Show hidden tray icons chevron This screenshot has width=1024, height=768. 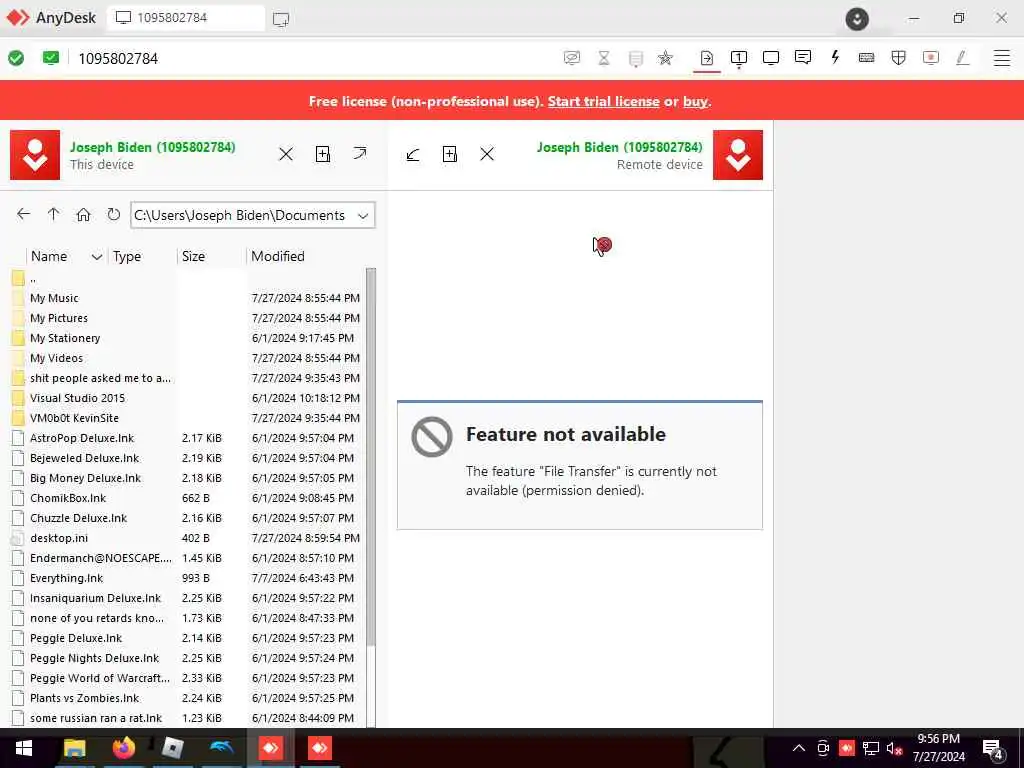click(x=799, y=748)
